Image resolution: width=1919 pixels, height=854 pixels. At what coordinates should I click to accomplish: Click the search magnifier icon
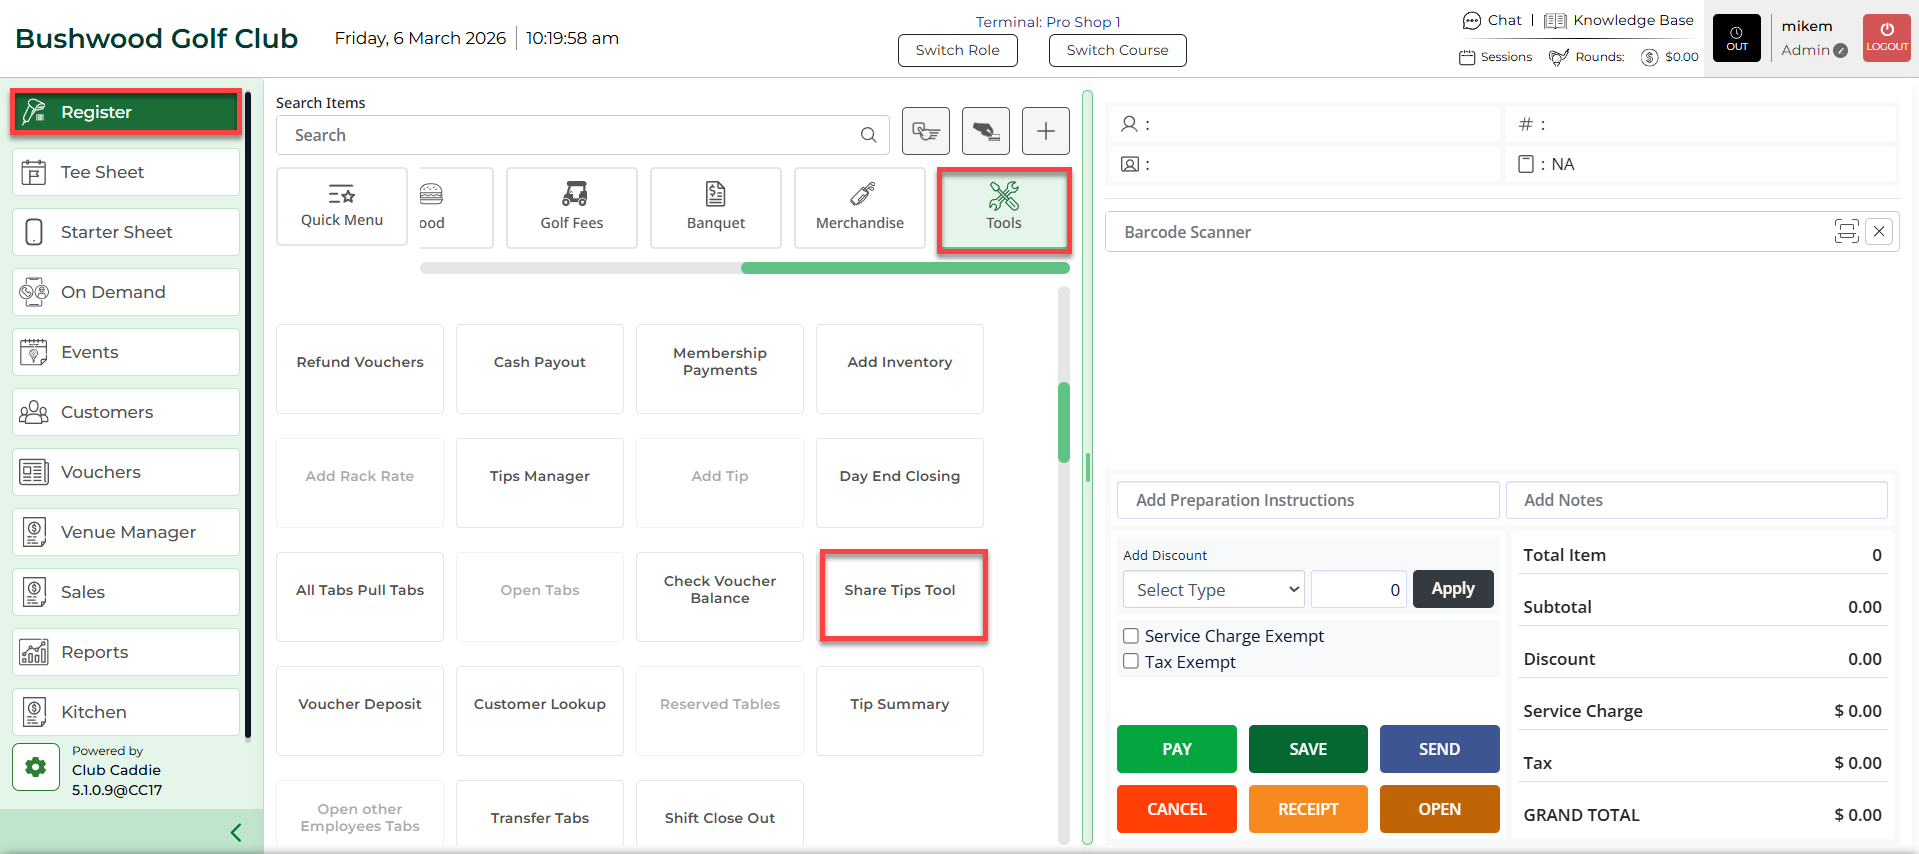[868, 135]
